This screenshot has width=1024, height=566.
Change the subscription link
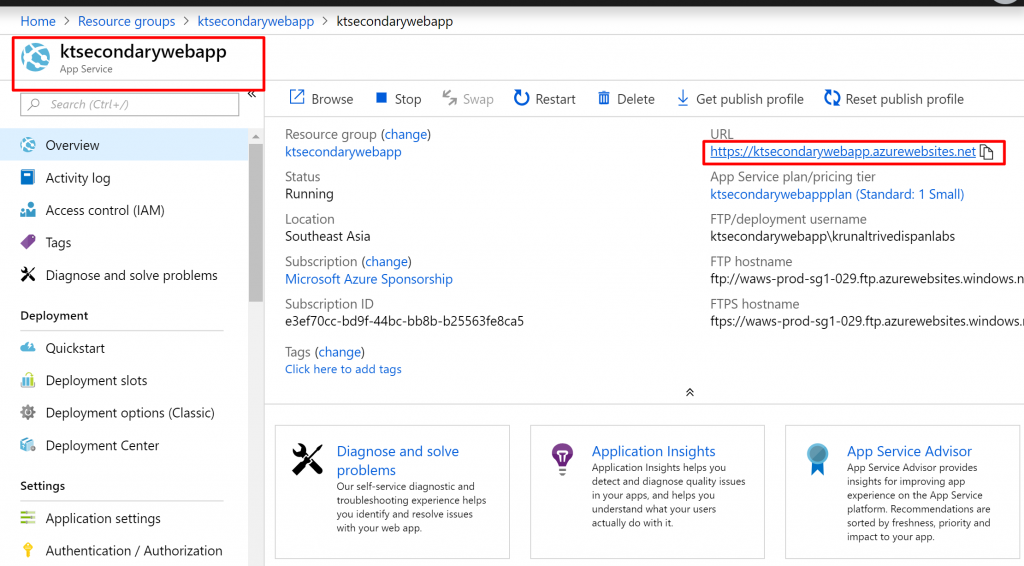387,261
